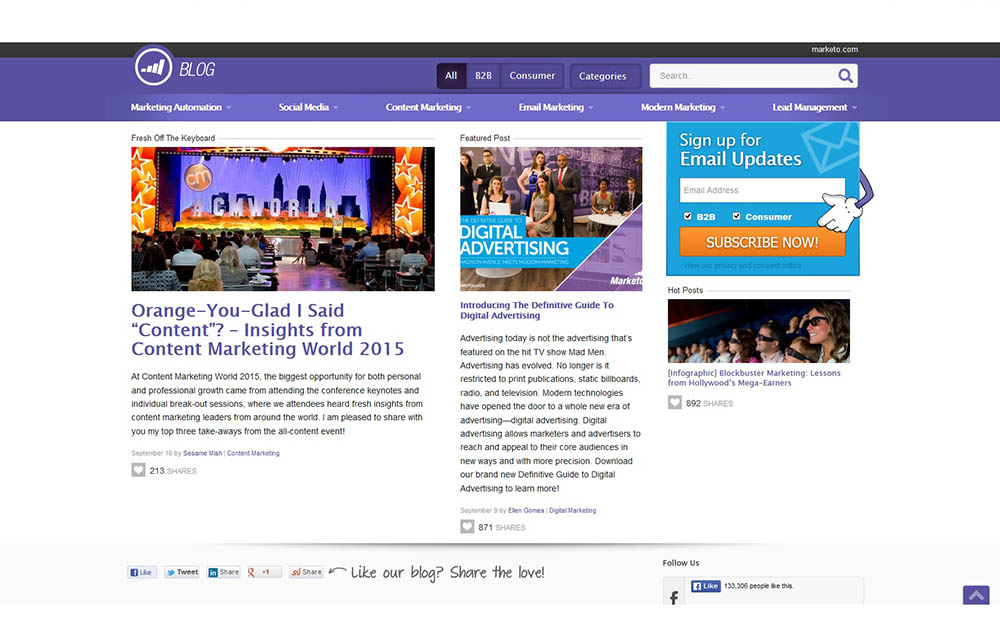Expand the Marketing Automation menu
1000x625 pixels.
[x=180, y=107]
